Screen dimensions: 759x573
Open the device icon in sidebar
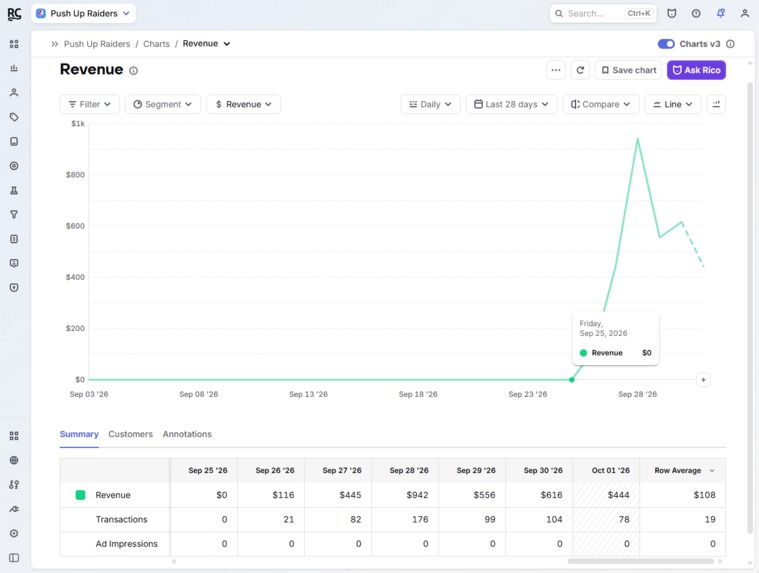(x=14, y=141)
